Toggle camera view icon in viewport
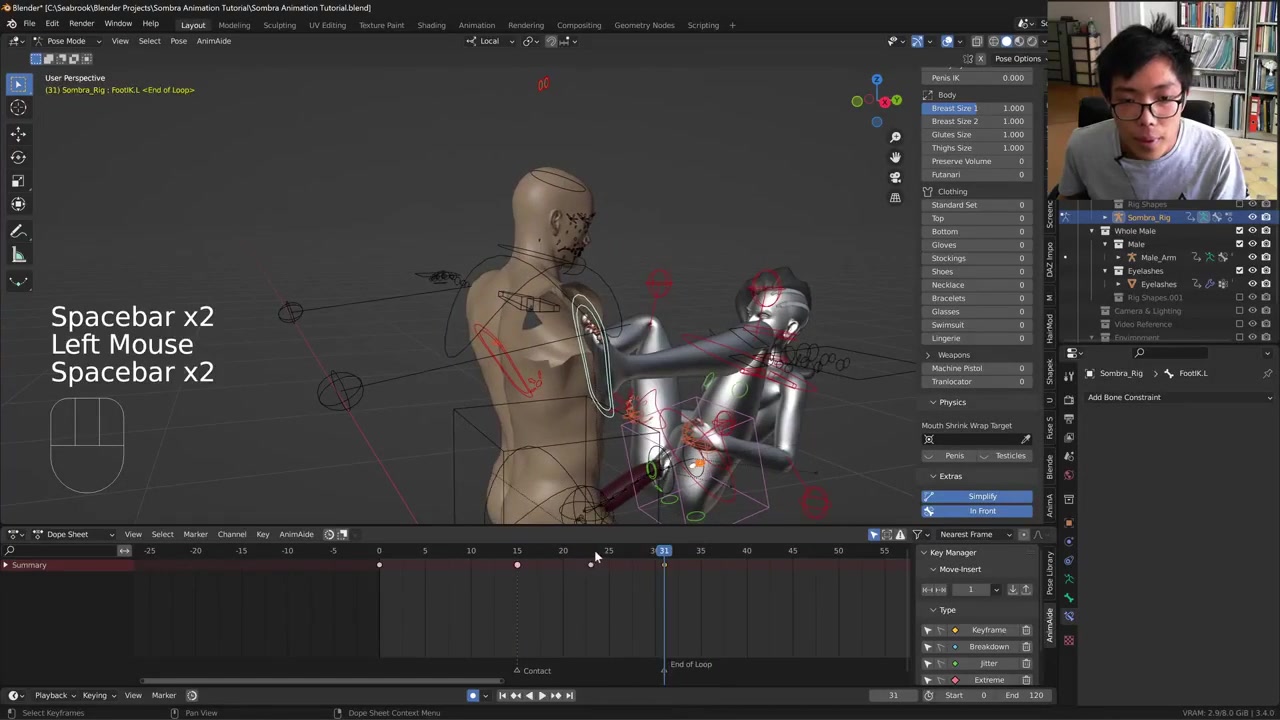 tap(895, 177)
